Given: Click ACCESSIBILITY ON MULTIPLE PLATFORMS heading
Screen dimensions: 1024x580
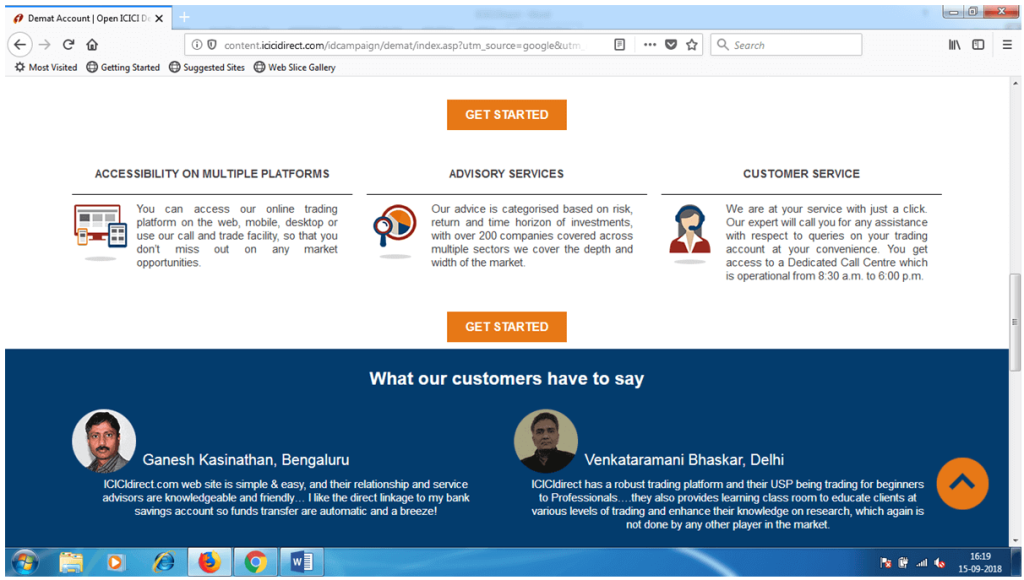Looking at the screenshot, I should click(x=212, y=174).
